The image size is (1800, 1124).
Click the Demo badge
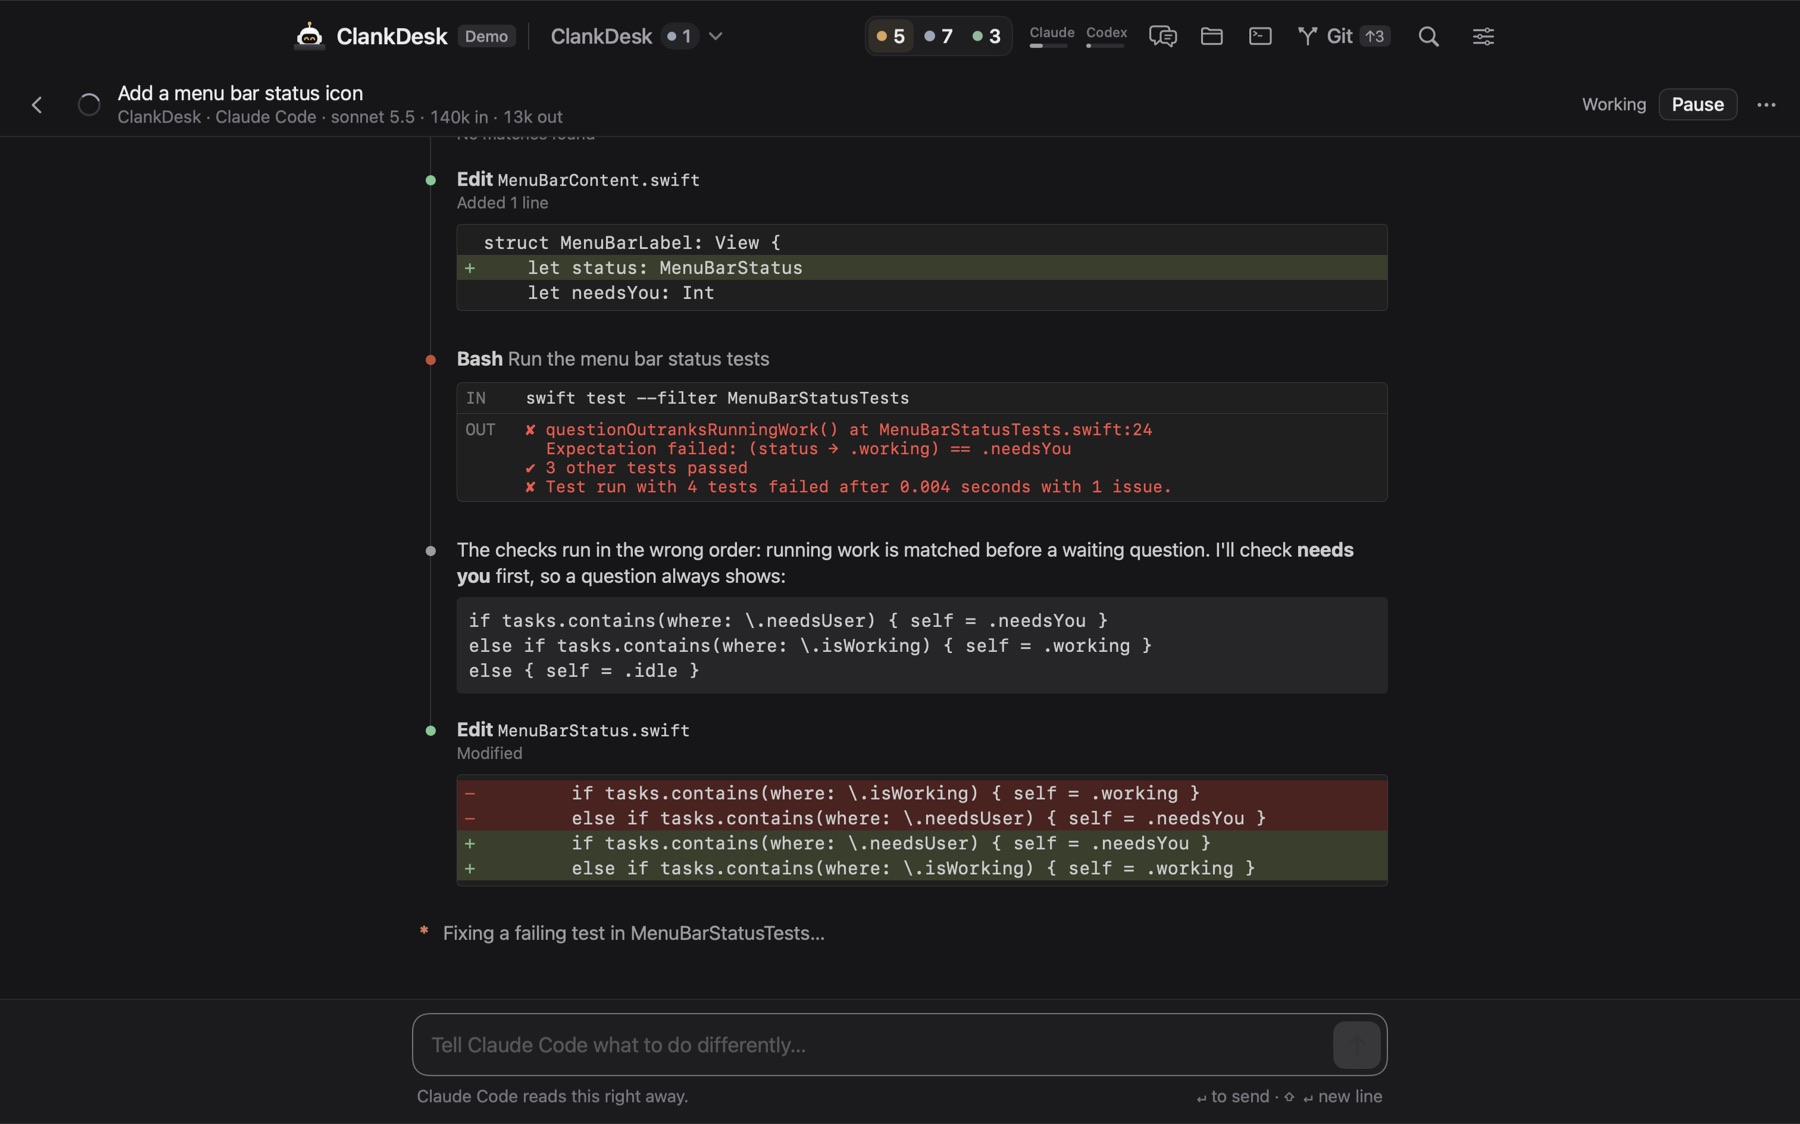[487, 36]
